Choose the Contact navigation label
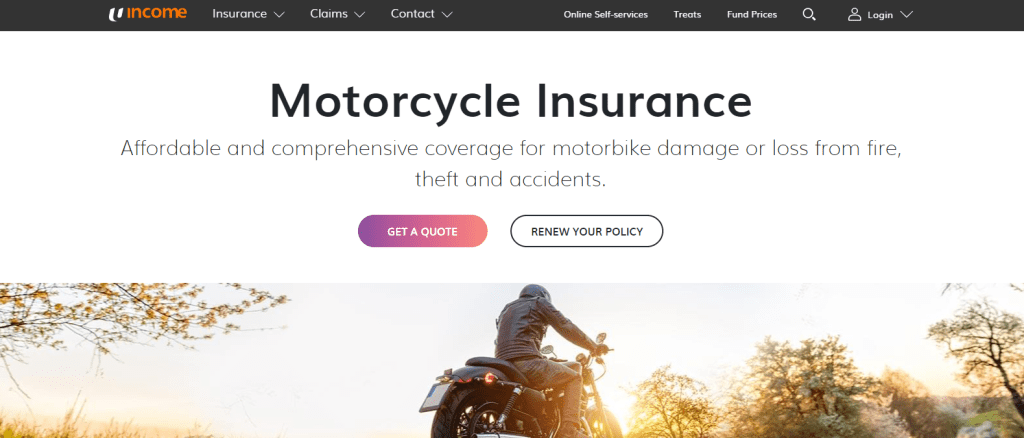 tap(413, 14)
